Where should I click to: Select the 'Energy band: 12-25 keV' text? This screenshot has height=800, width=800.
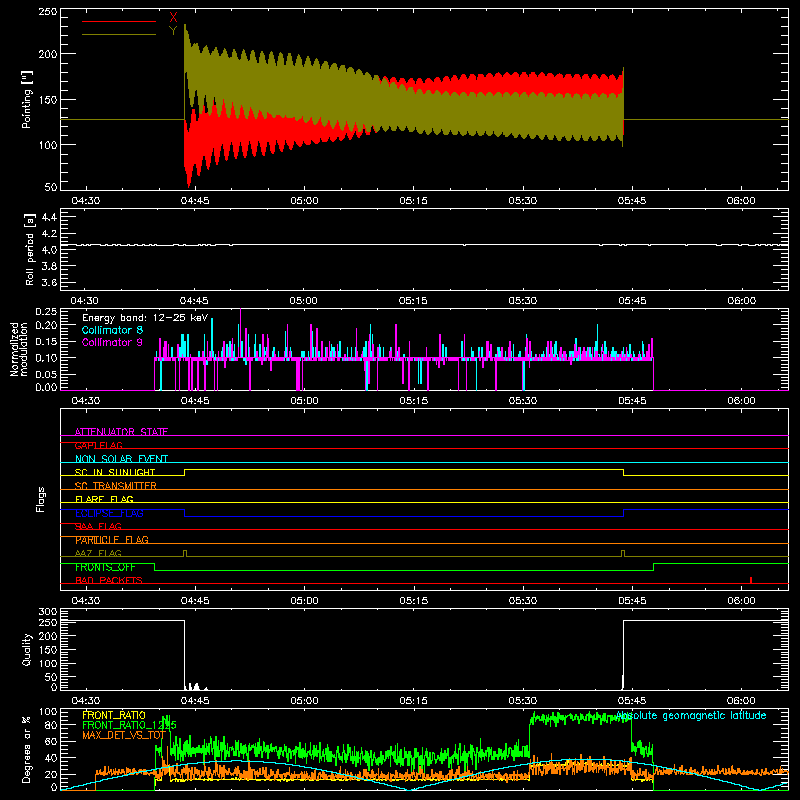tap(145, 318)
